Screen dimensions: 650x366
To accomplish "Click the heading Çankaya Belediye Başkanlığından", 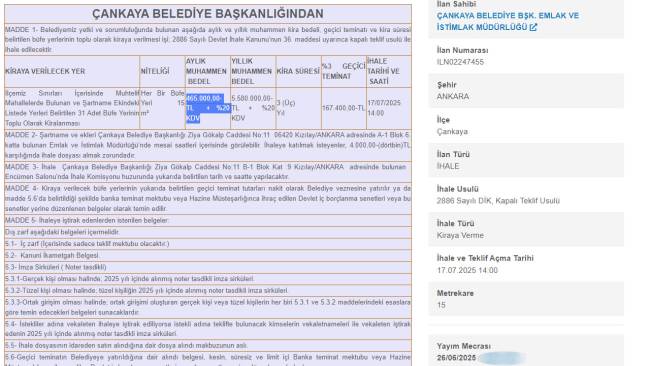I will (208, 14).
